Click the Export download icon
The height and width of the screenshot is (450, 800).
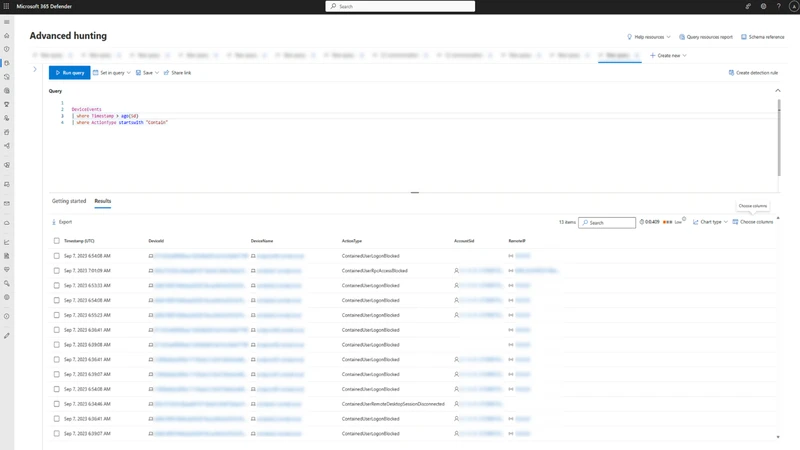[54, 222]
